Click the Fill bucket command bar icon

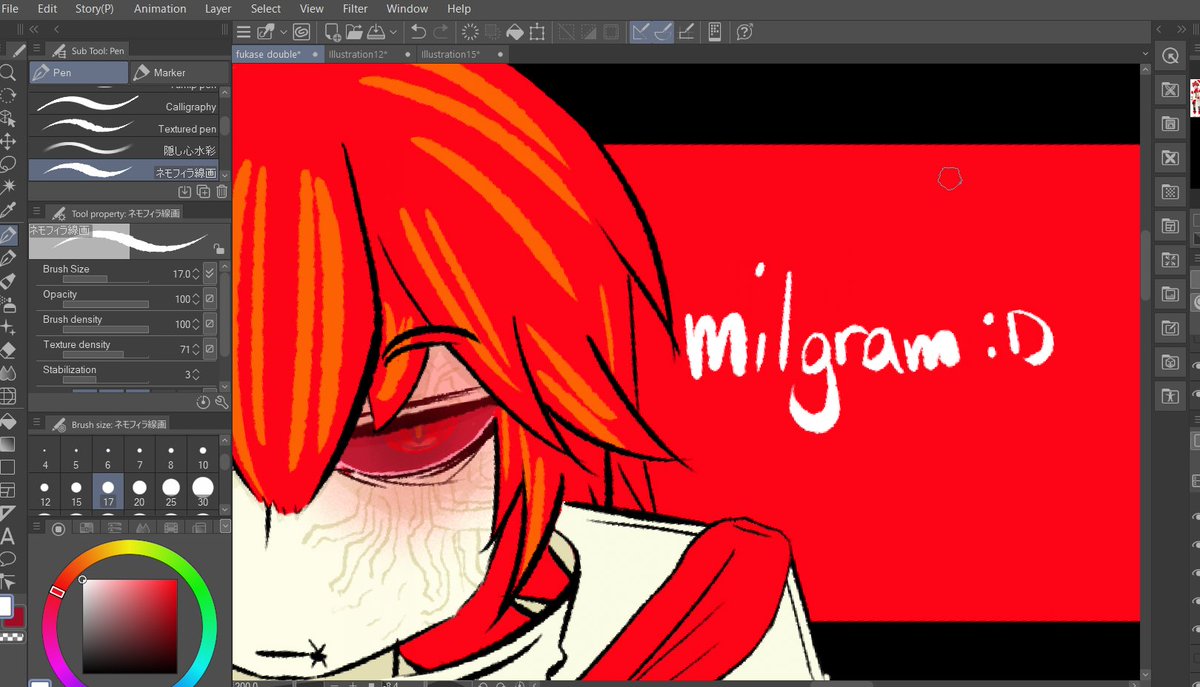(515, 32)
